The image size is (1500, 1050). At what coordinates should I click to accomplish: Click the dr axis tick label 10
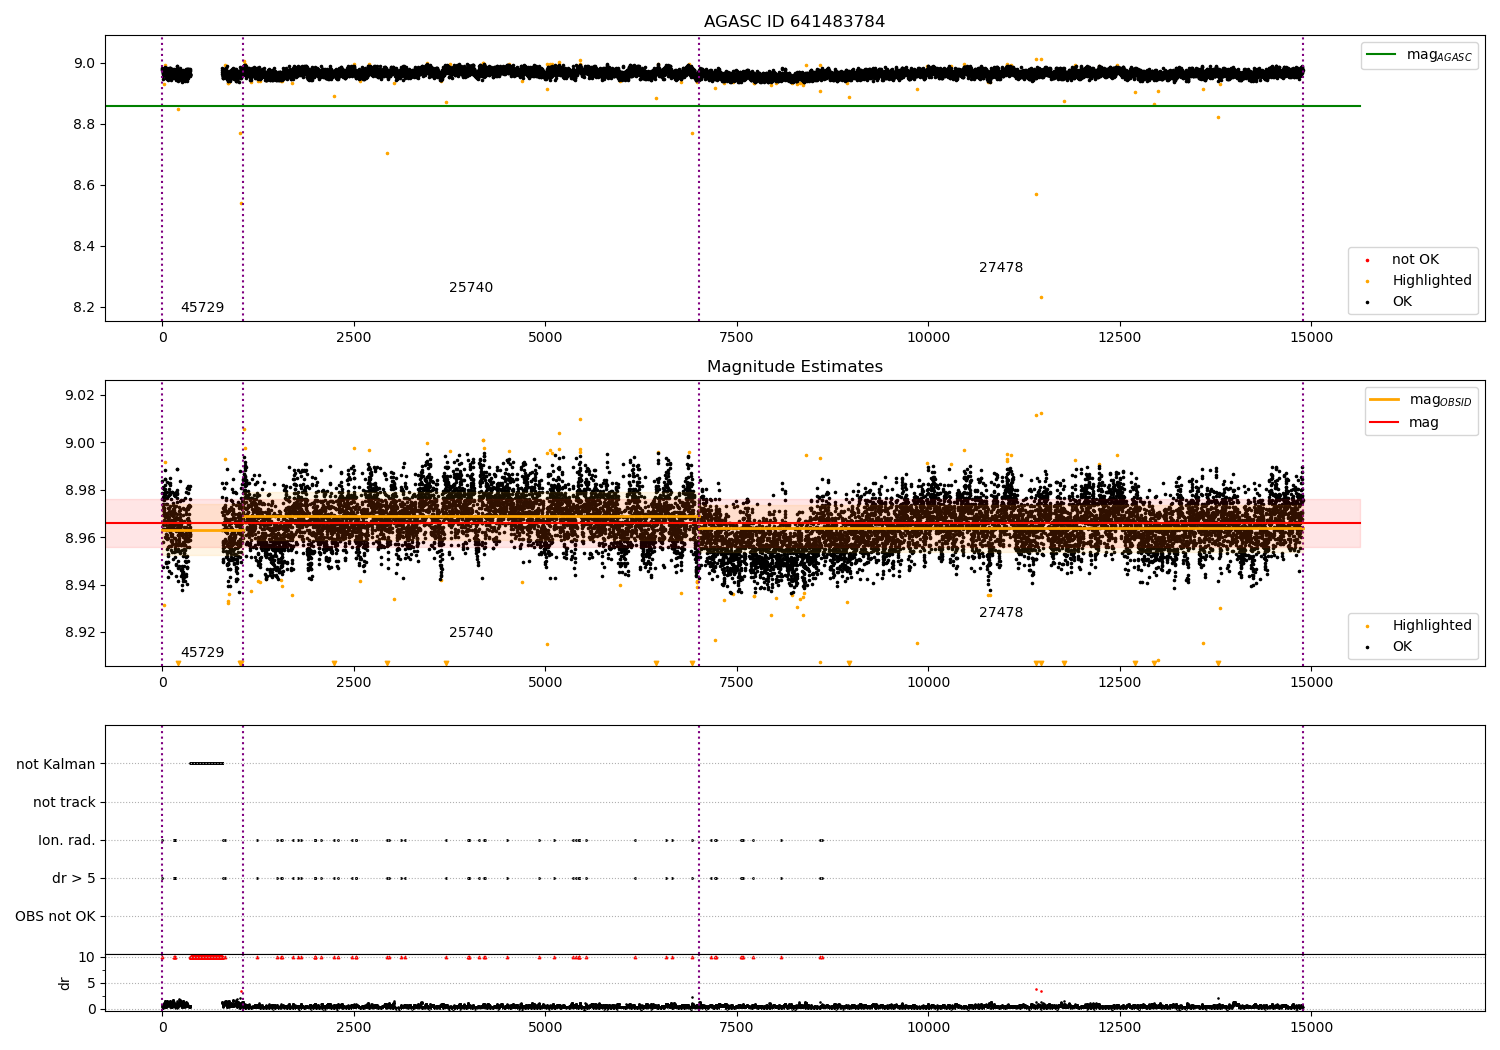[x=87, y=957]
